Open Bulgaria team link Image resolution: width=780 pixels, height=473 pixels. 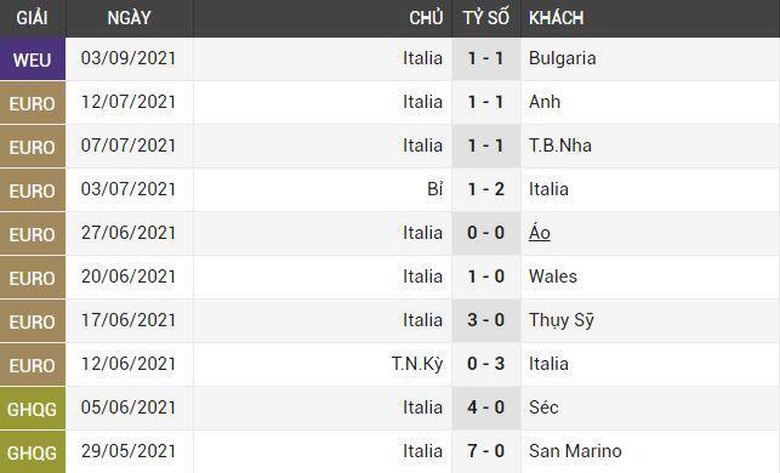pos(562,58)
